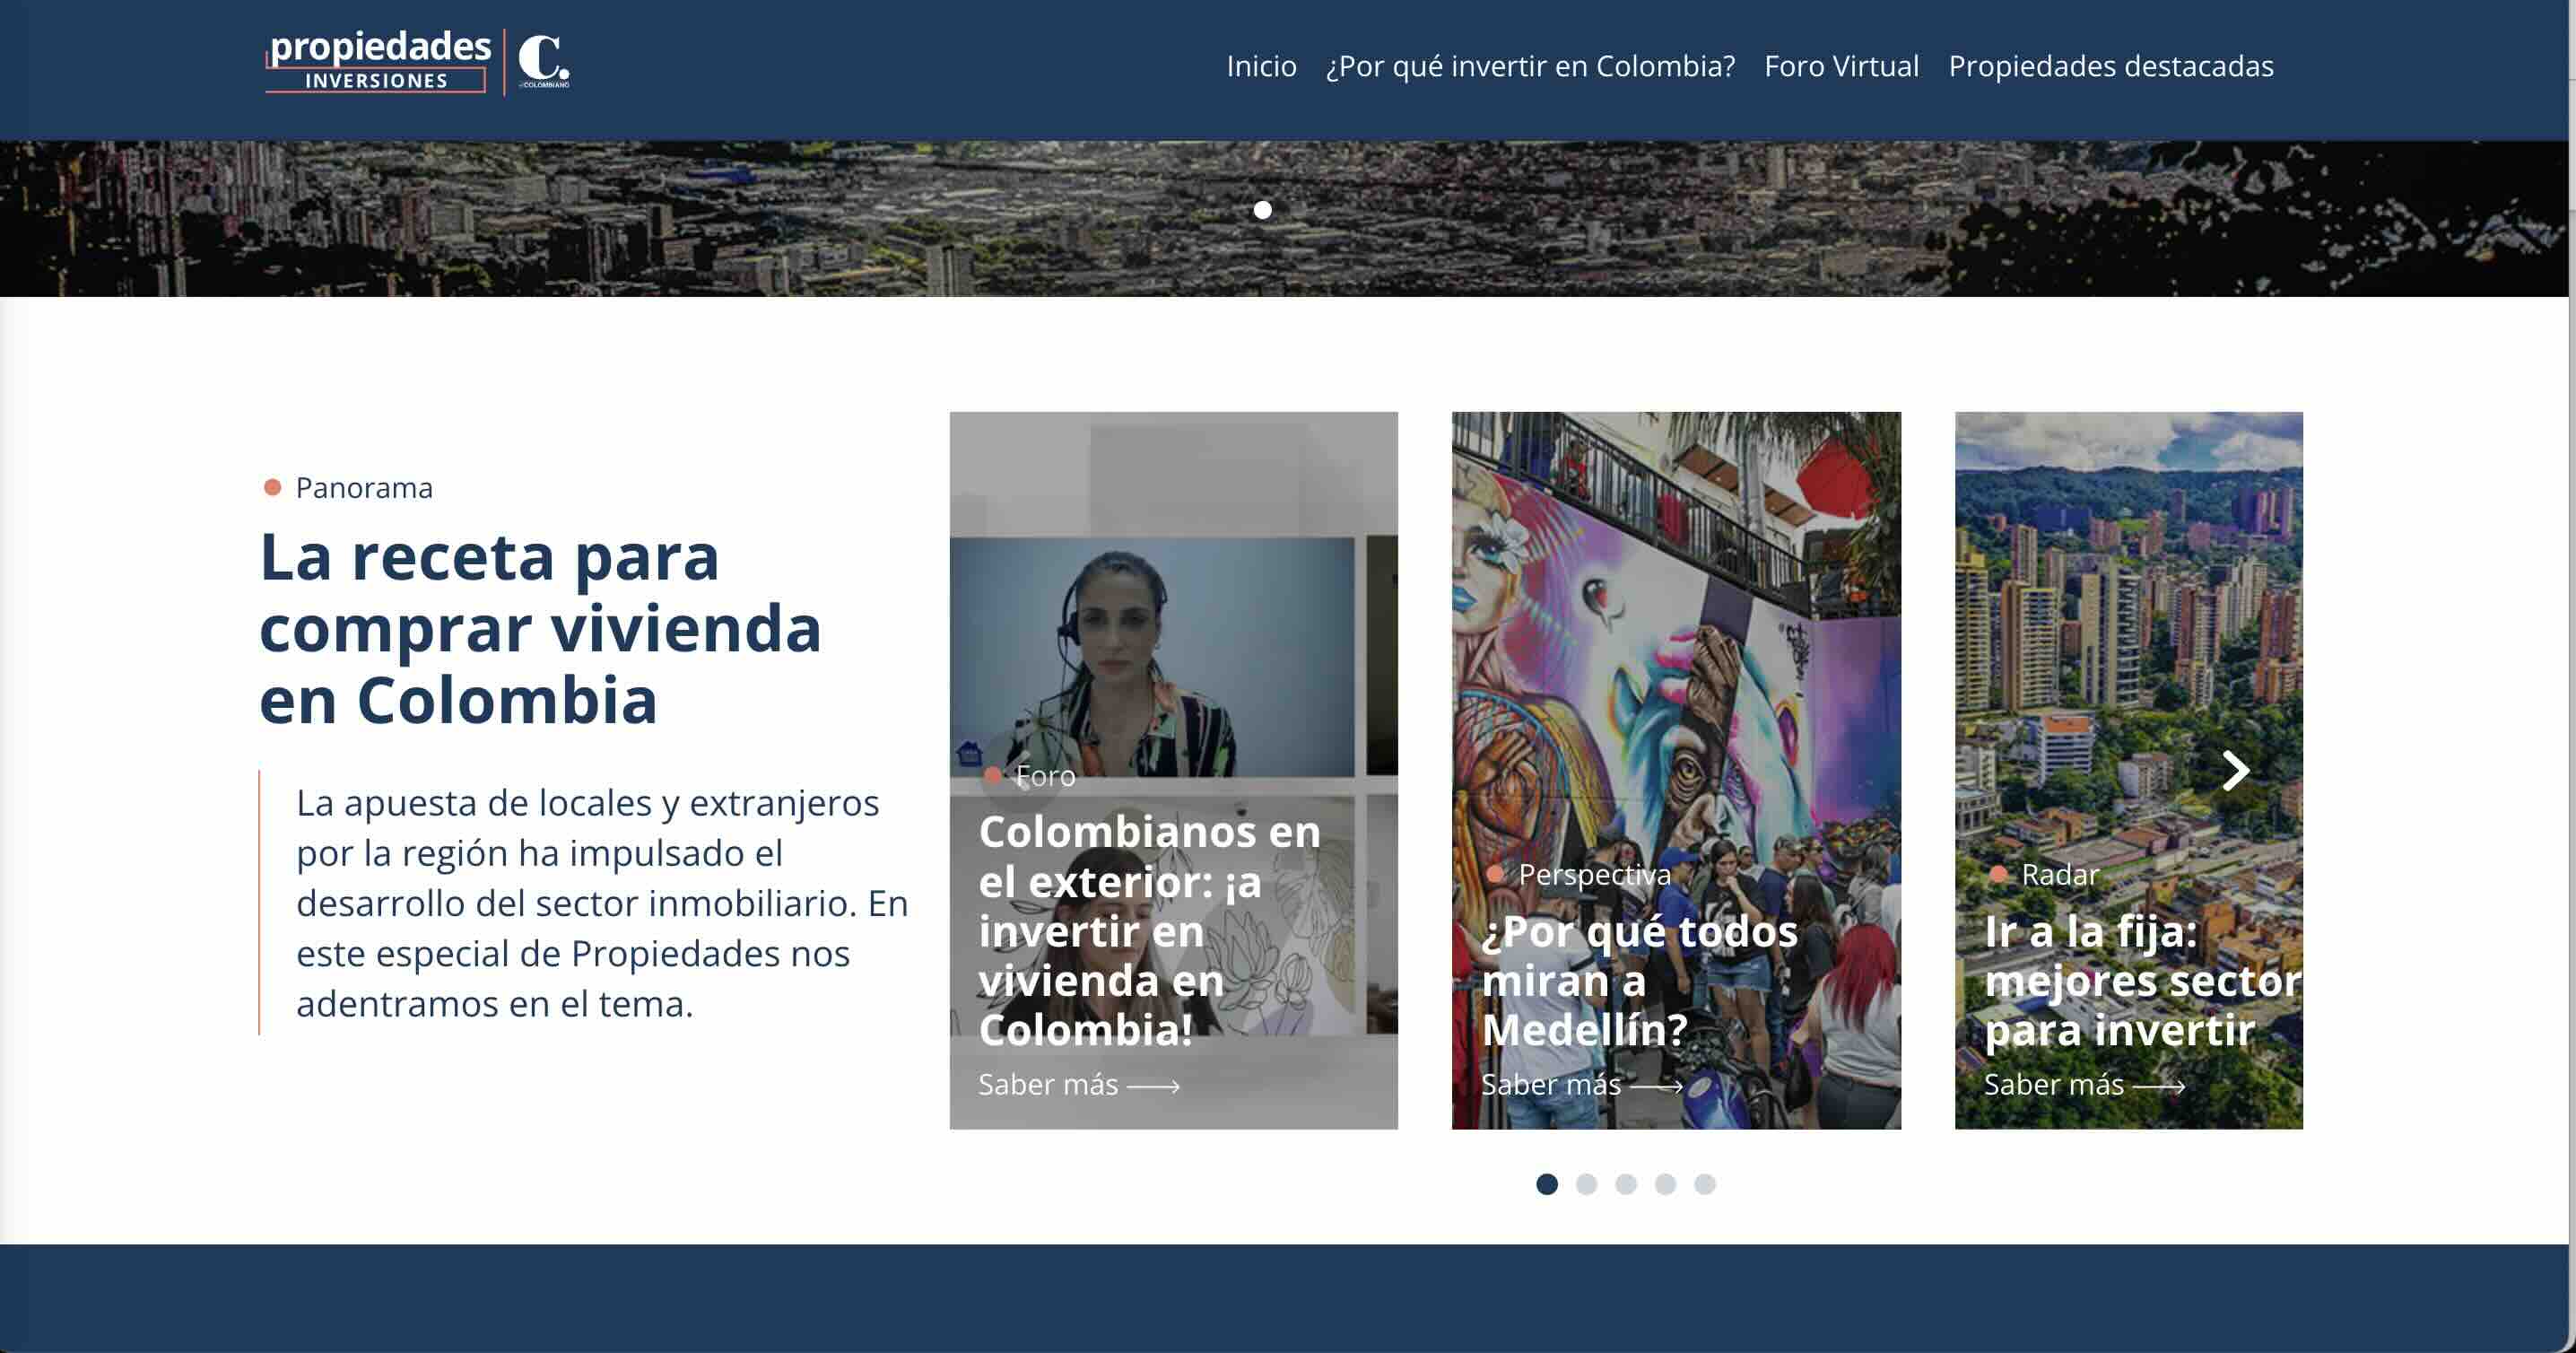Open the Inicio menu item

pos(1261,66)
